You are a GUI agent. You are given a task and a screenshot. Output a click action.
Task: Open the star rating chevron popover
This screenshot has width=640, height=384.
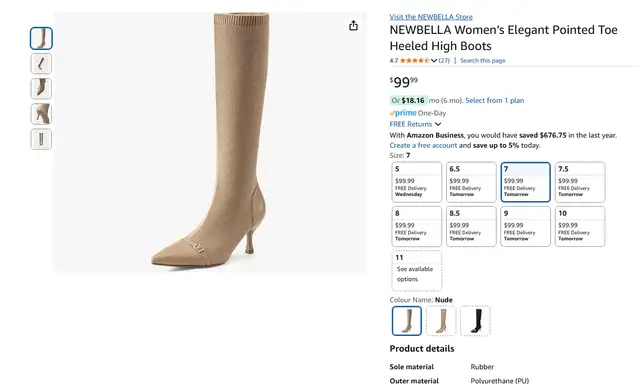[x=434, y=60]
